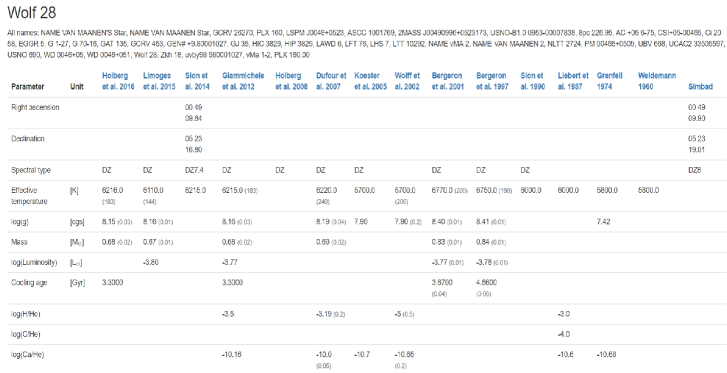This screenshot has width=727, height=373.
Task: Click the 6216.0 temperature value
Action: [113, 190]
